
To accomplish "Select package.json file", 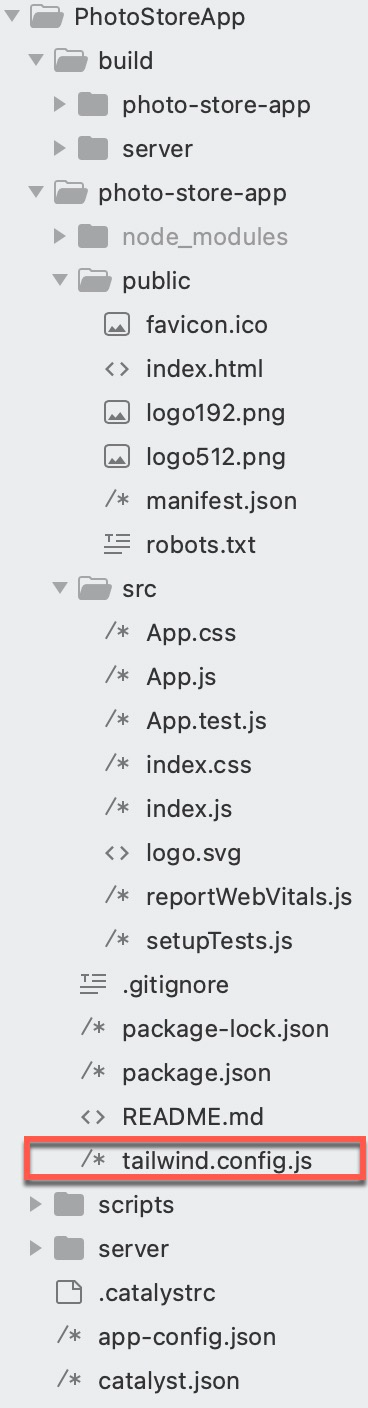I will tap(196, 1073).
